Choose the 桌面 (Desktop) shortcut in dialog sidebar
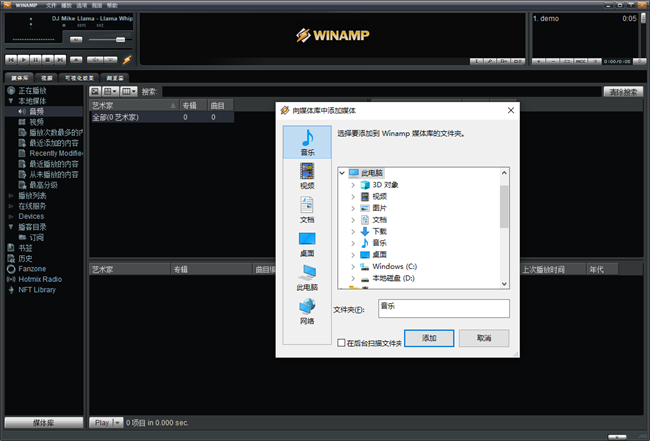The image size is (650, 441). click(307, 243)
